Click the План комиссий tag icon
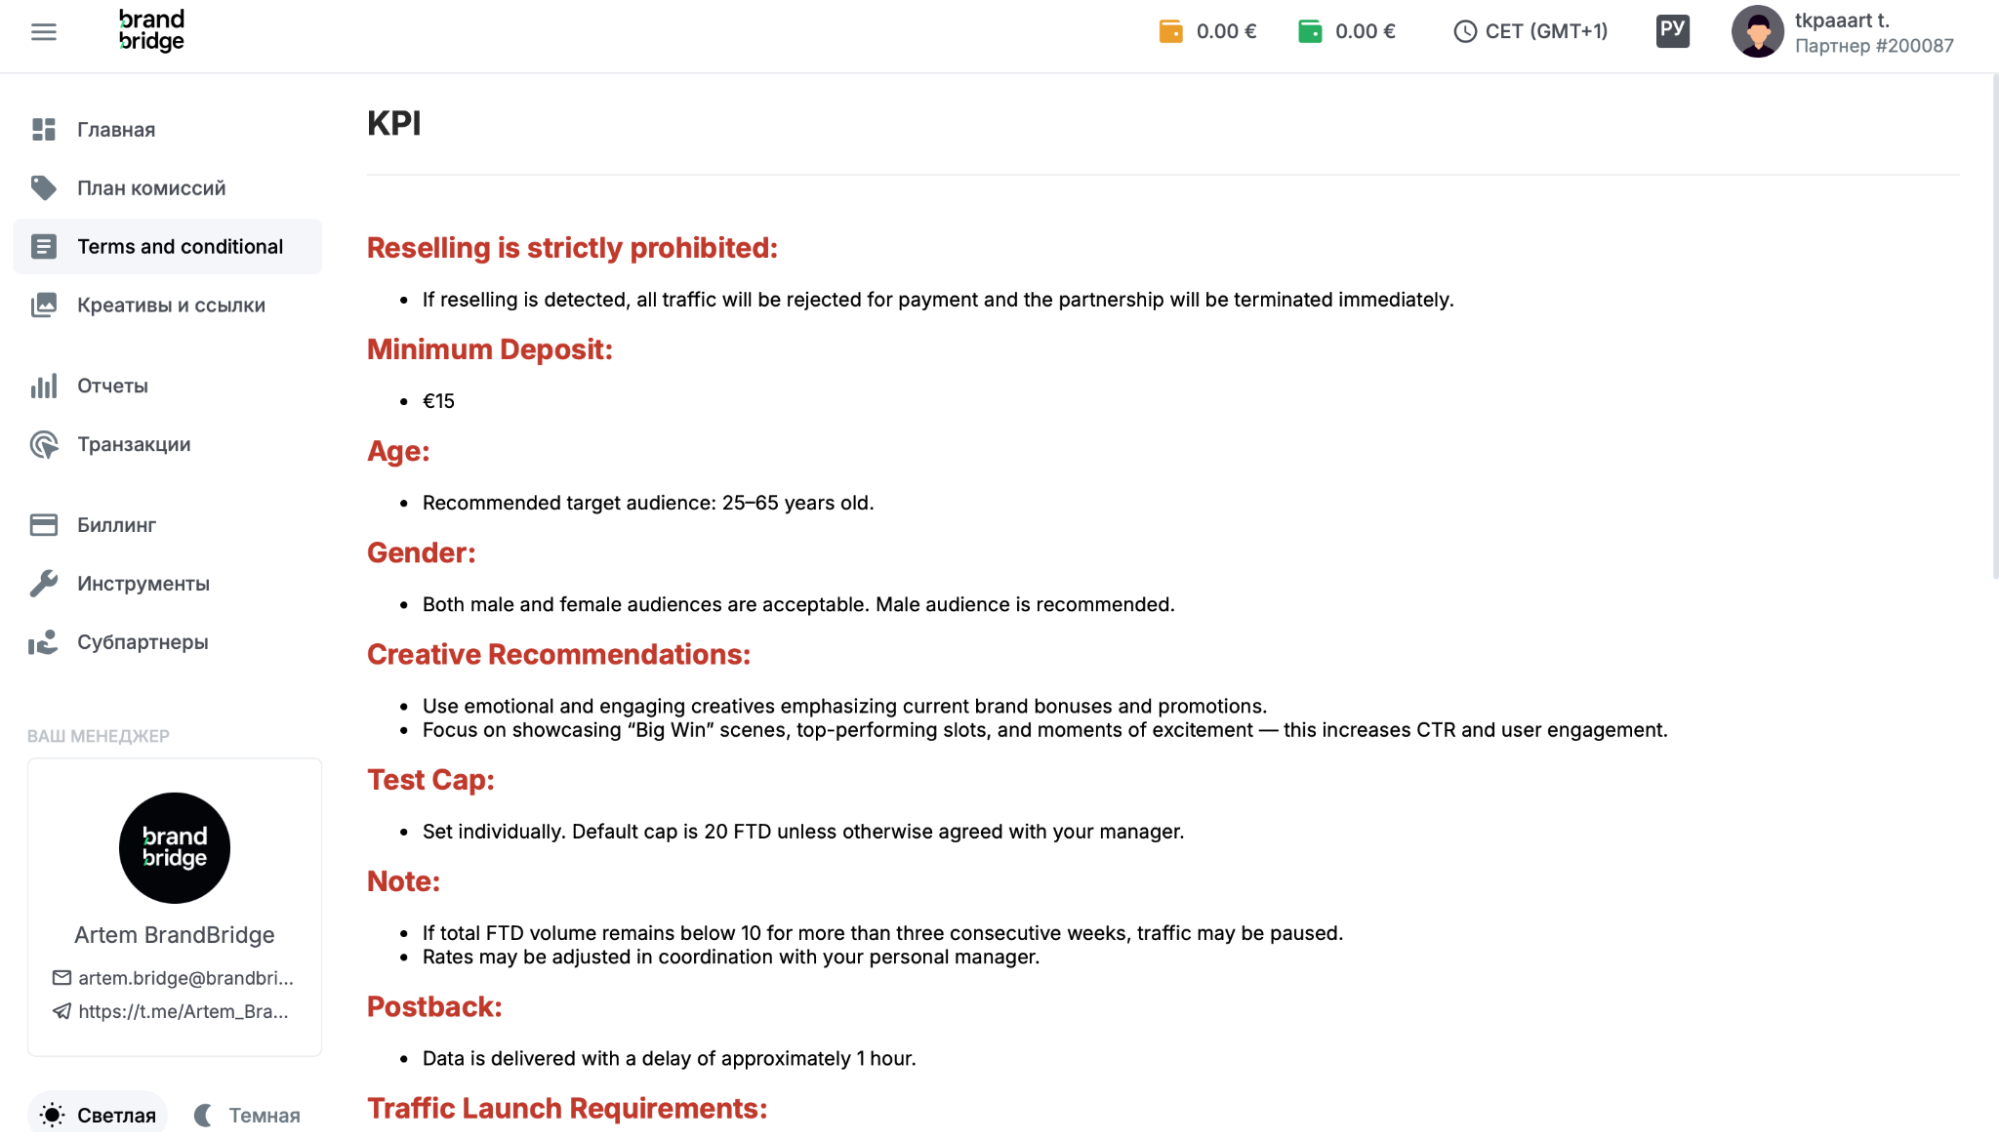This screenshot has width=1999, height=1133. click(44, 188)
